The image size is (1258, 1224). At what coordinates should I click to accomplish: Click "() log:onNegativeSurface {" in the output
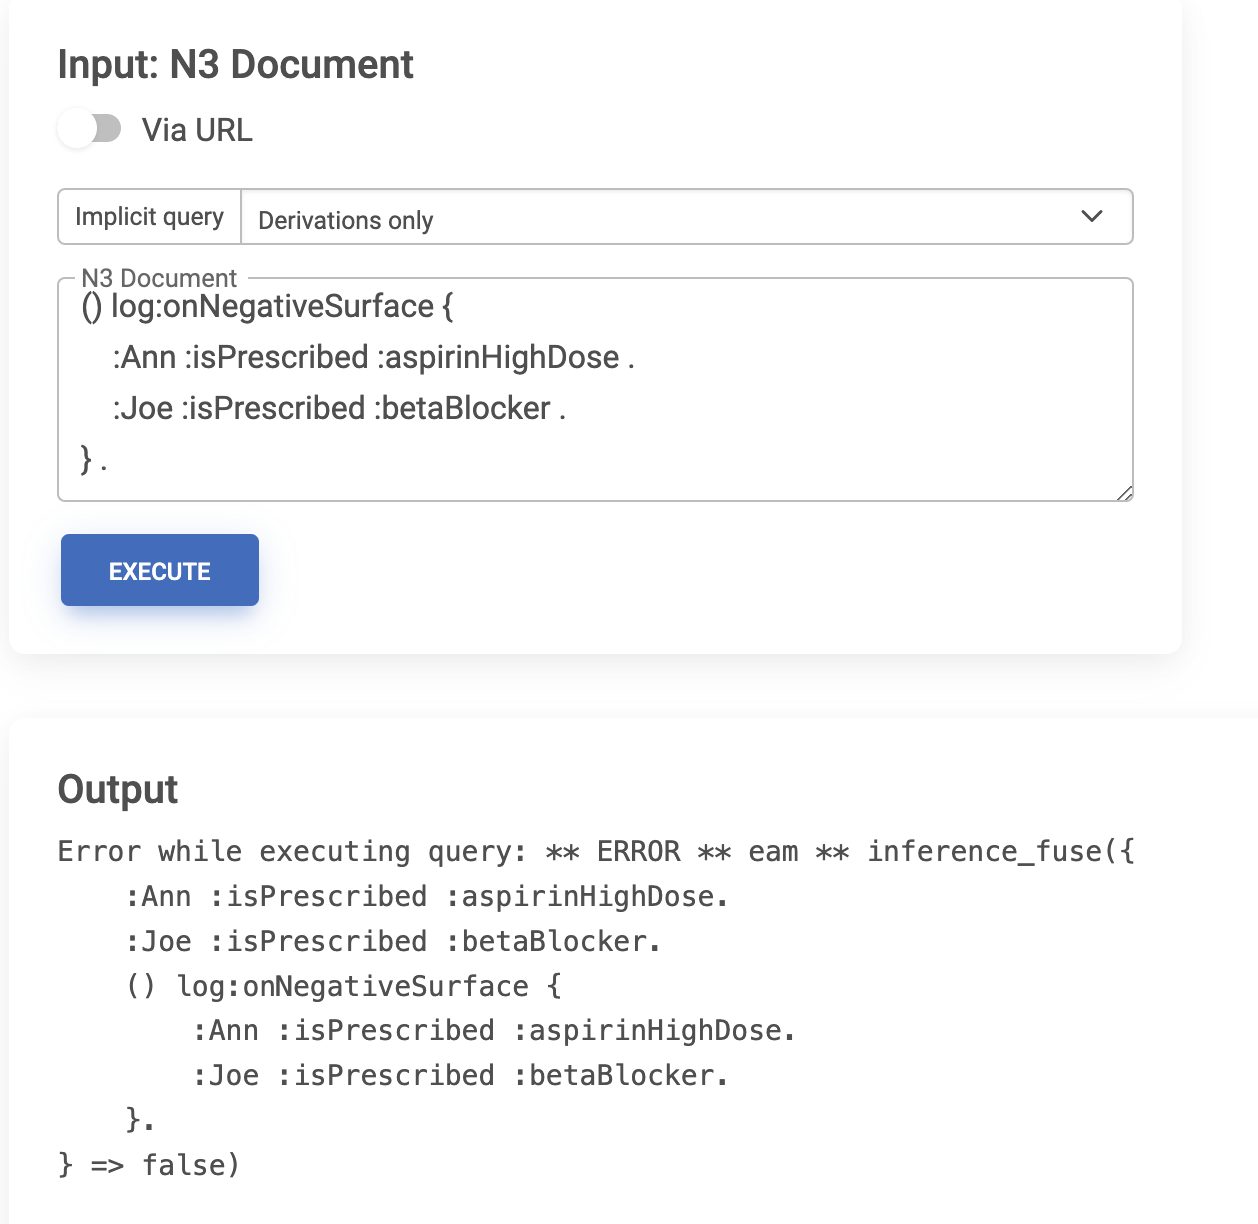pyautogui.click(x=344, y=986)
